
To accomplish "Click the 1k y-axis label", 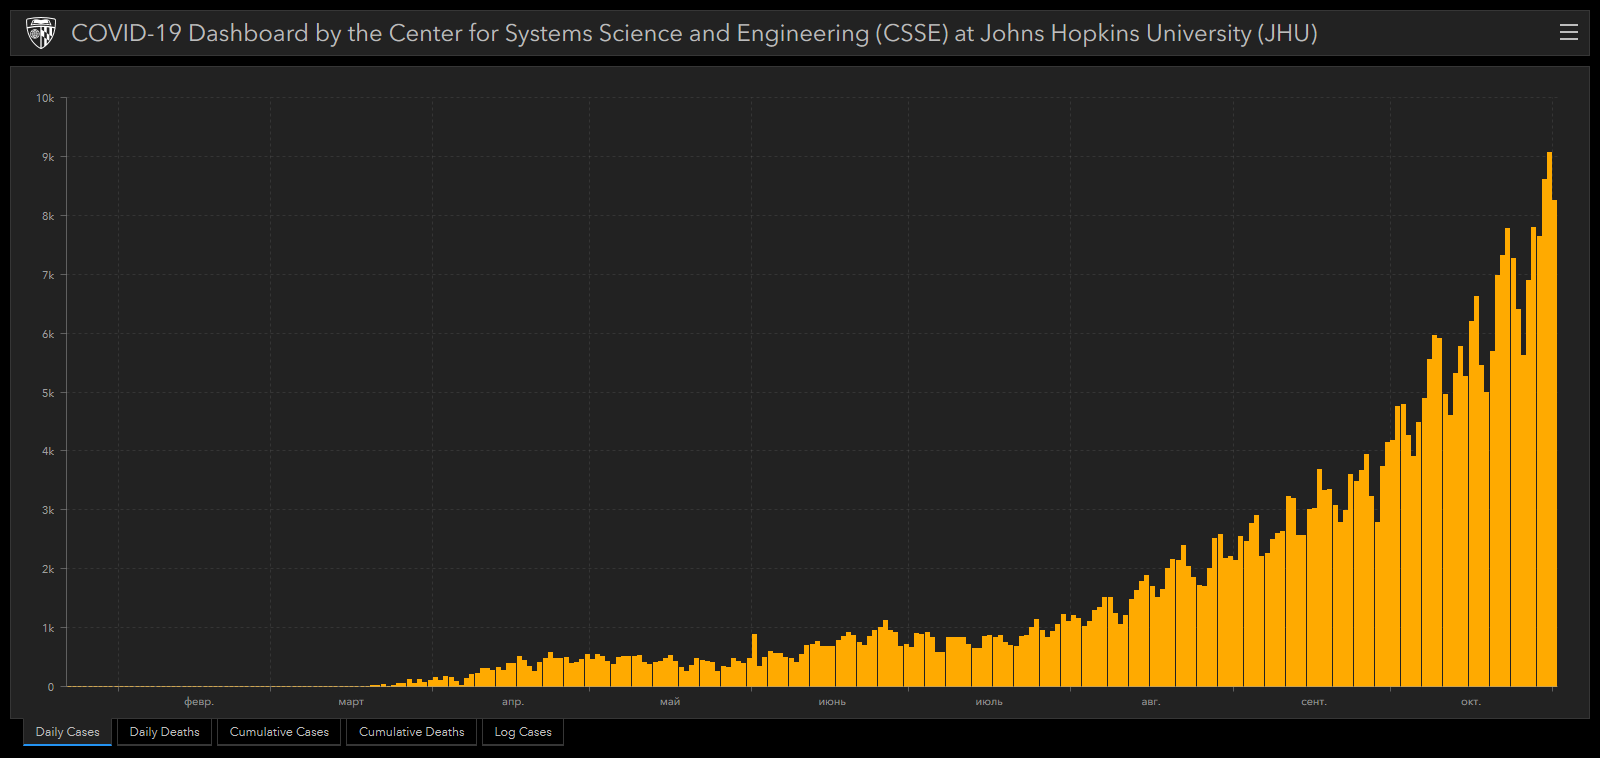I will pos(48,628).
